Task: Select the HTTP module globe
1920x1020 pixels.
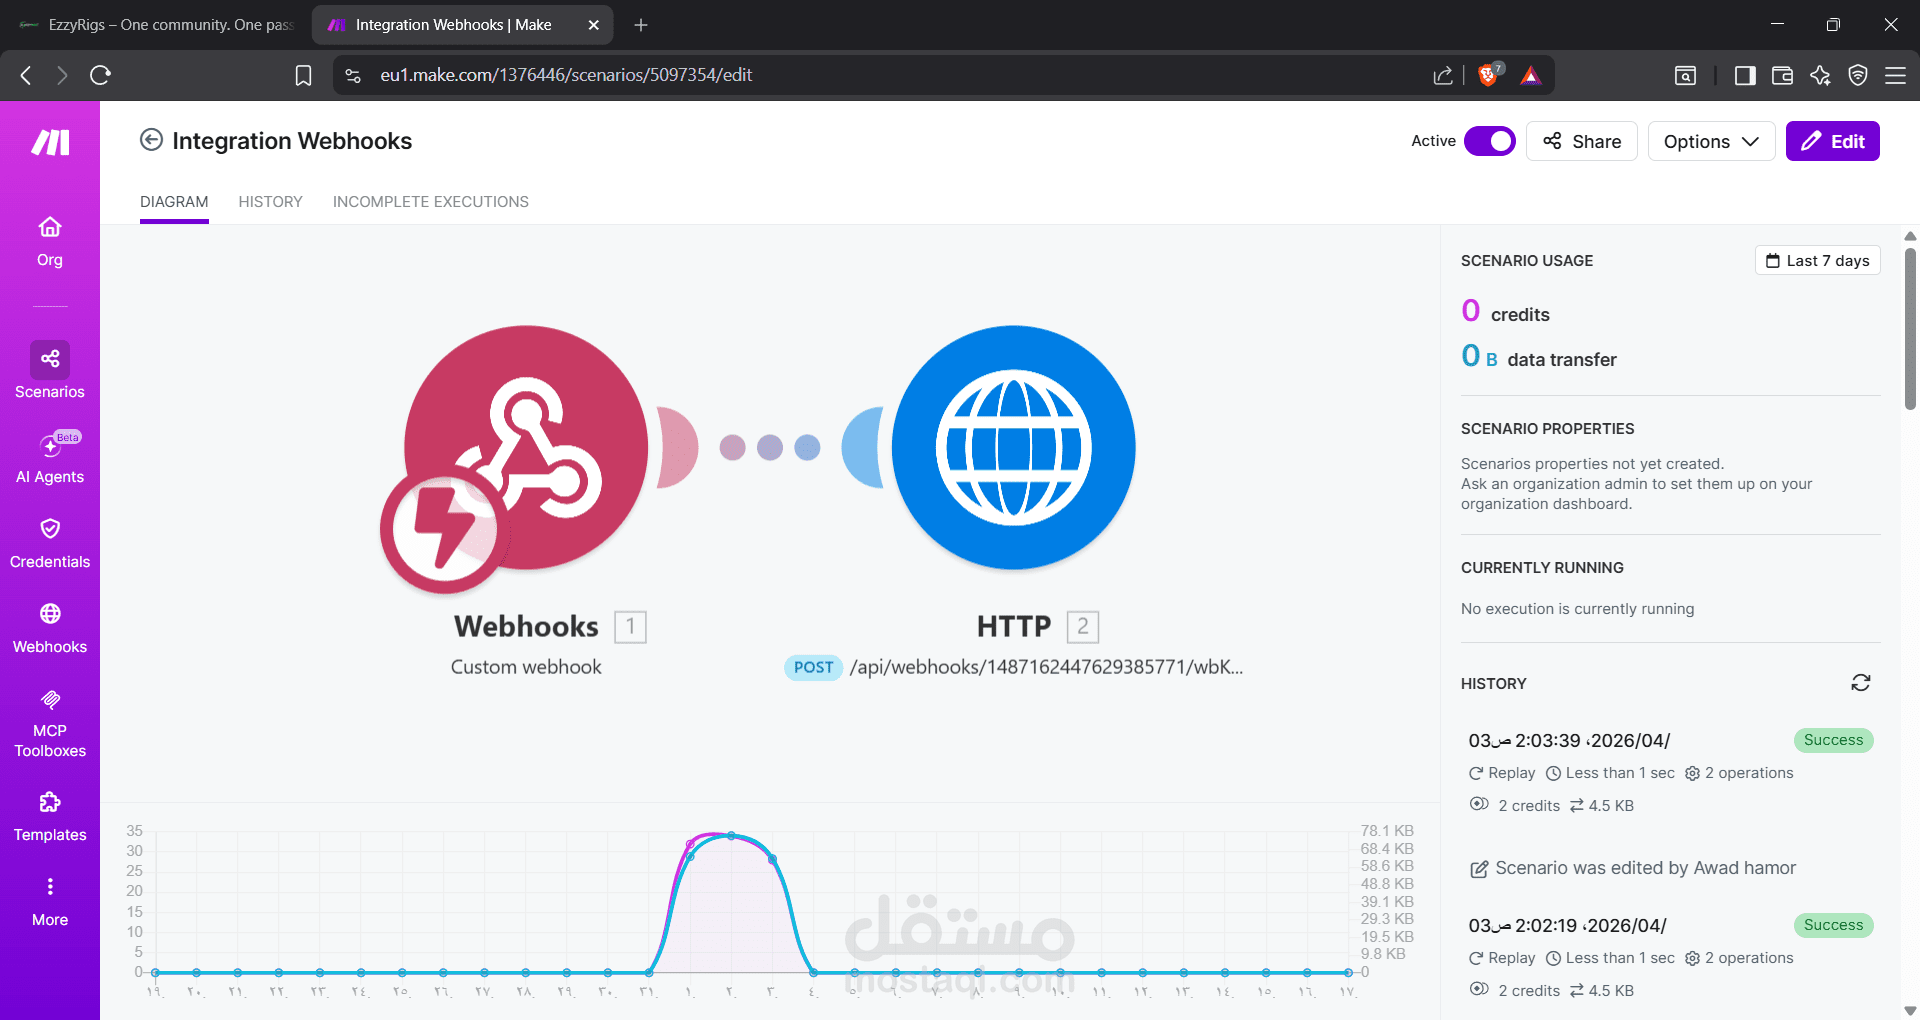Action: 1014,447
